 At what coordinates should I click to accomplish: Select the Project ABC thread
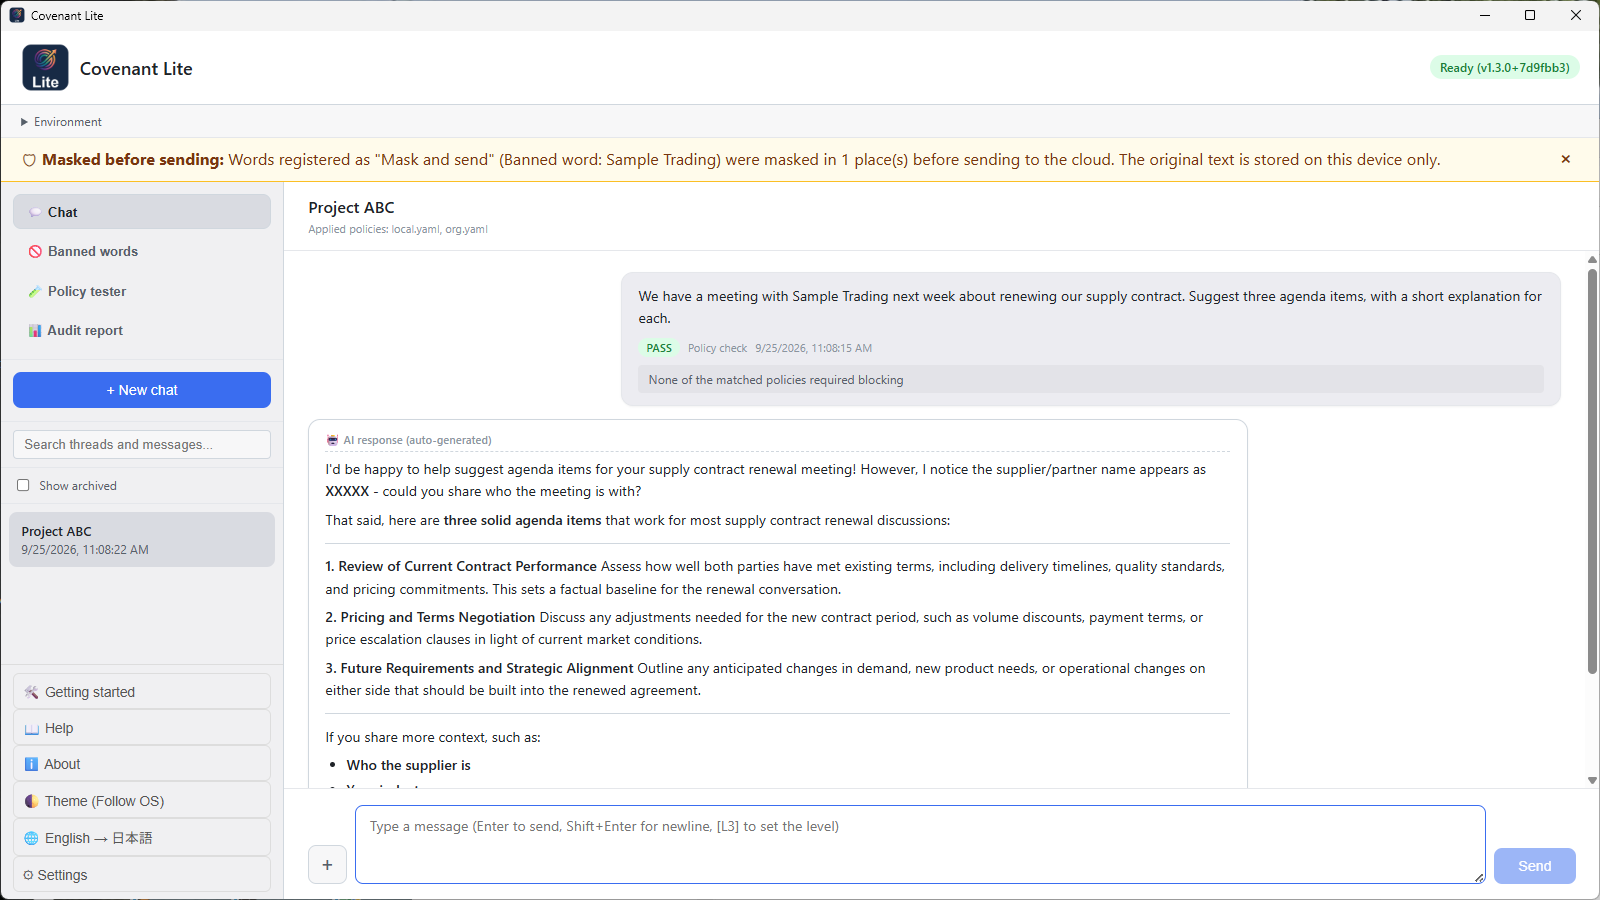click(x=142, y=540)
